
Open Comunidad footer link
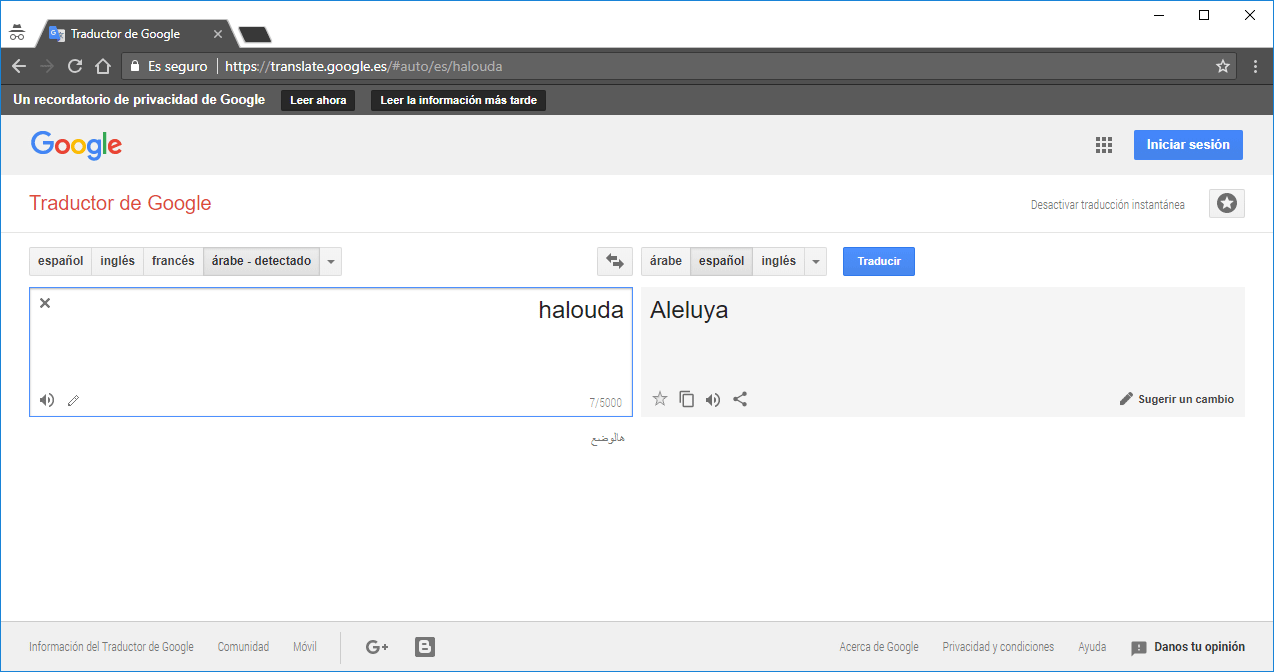[243, 647]
